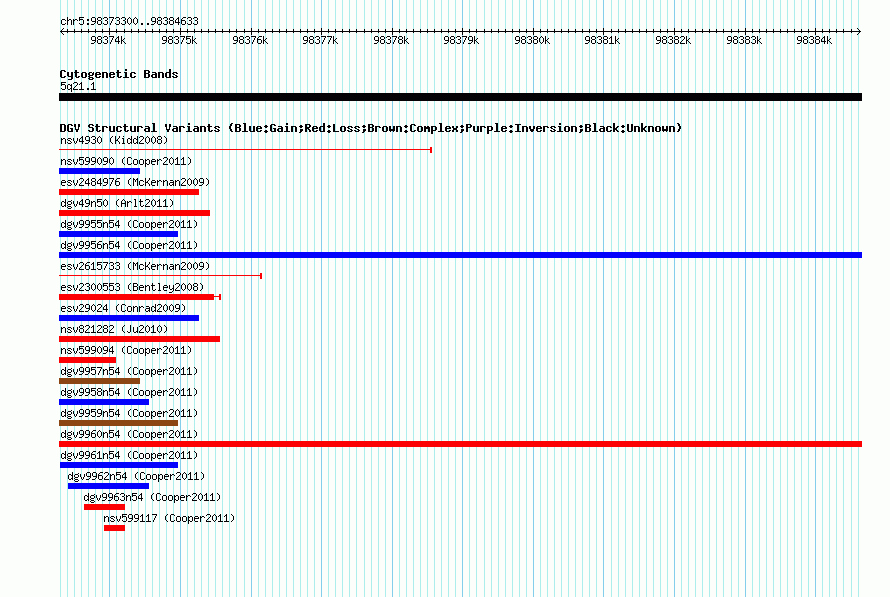
Task: Click the nsv4930 (Kidd2008) variant label
Action: click(114, 140)
